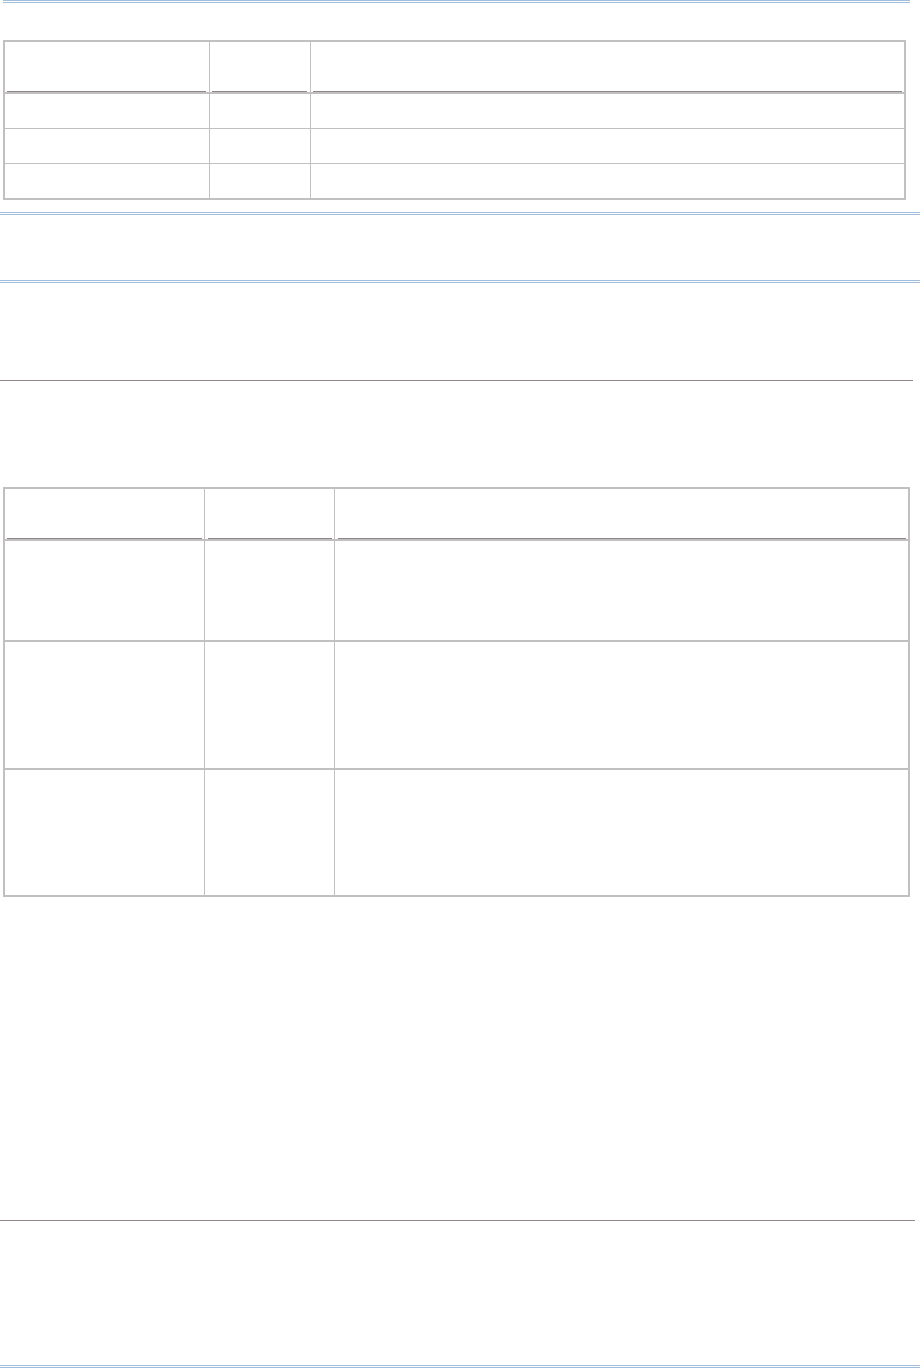
Task: Click the lower table's first header cell
Action: pyautogui.click(x=104, y=514)
